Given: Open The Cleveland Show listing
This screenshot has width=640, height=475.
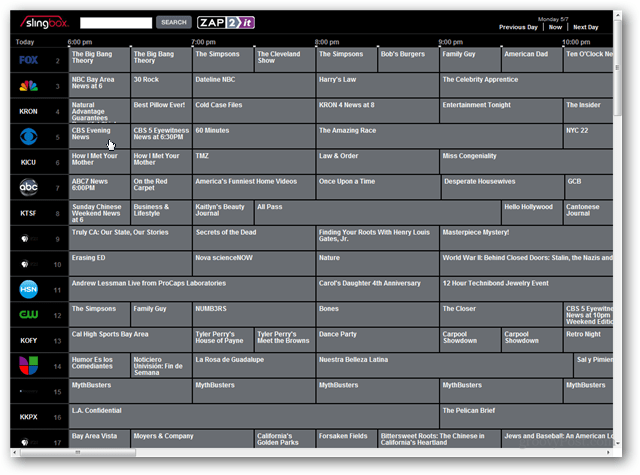Looking at the screenshot, I should click(x=284, y=60).
